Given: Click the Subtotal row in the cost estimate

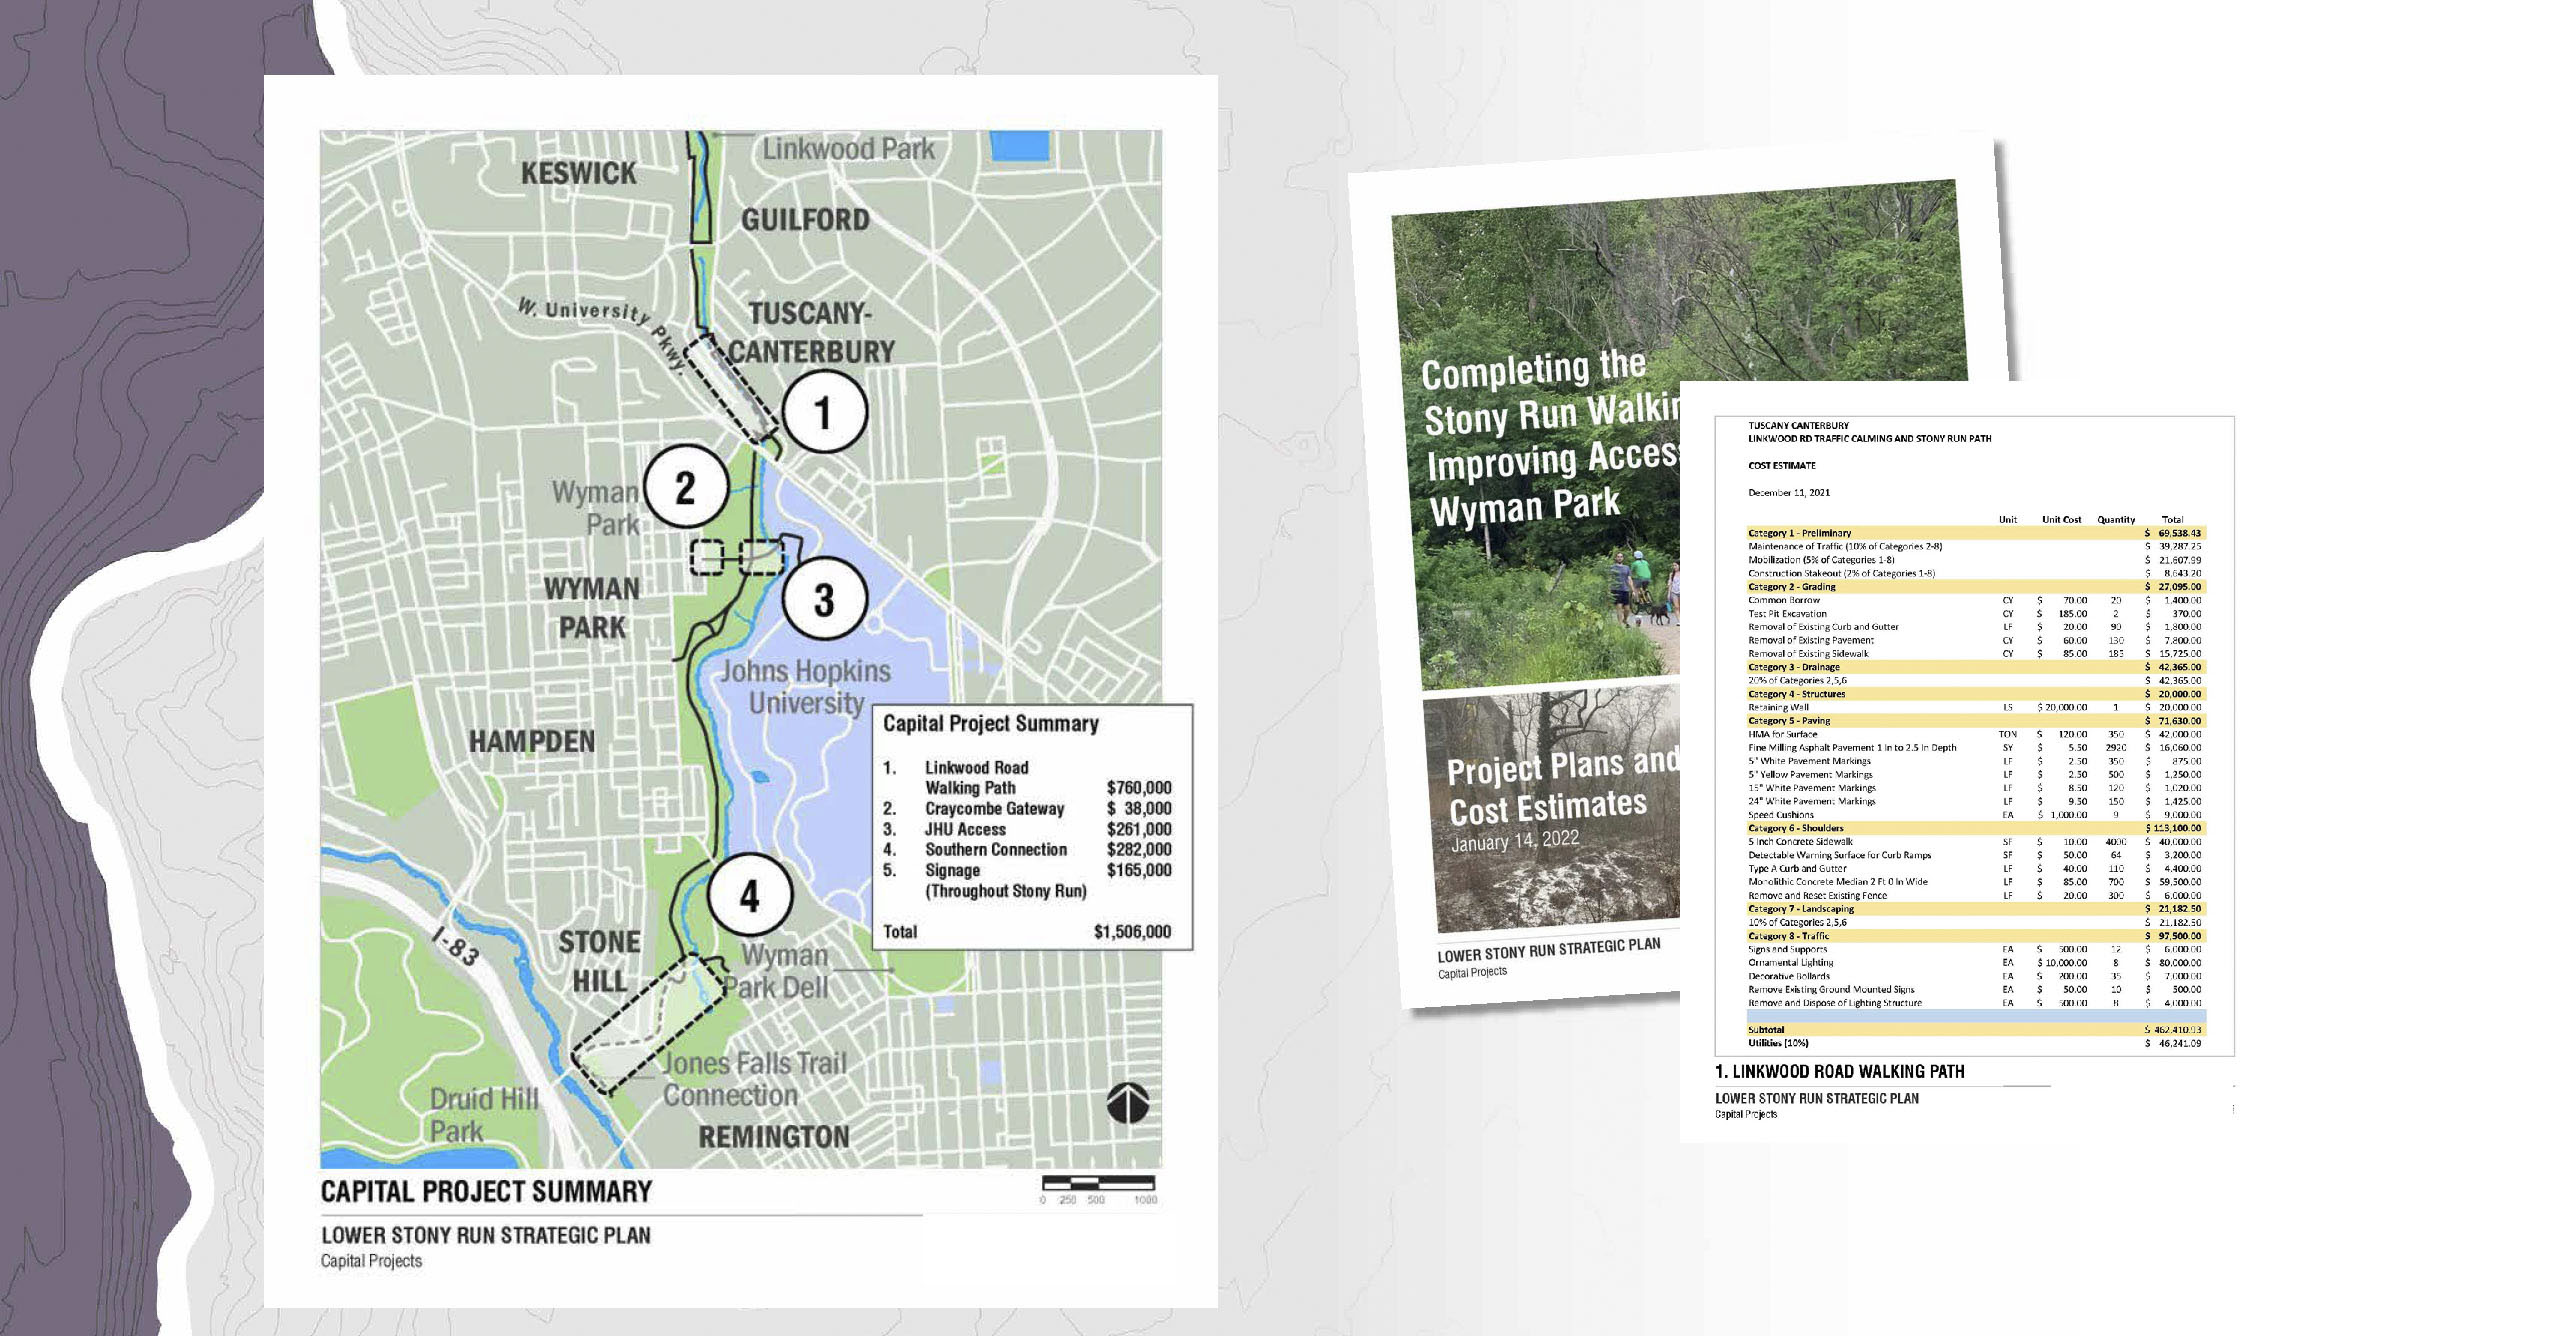Looking at the screenshot, I should coord(1975,1029).
